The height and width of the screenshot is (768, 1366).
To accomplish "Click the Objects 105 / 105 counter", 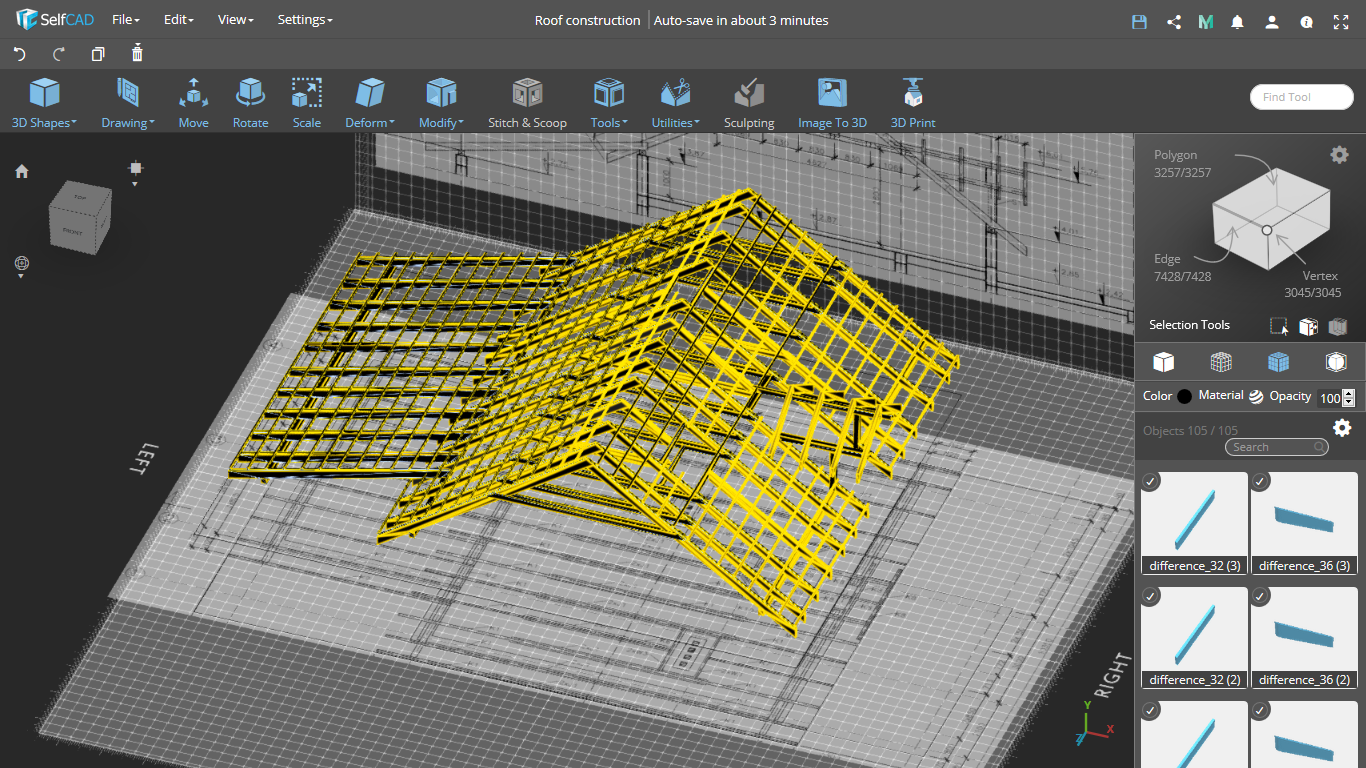I will (x=1190, y=431).
